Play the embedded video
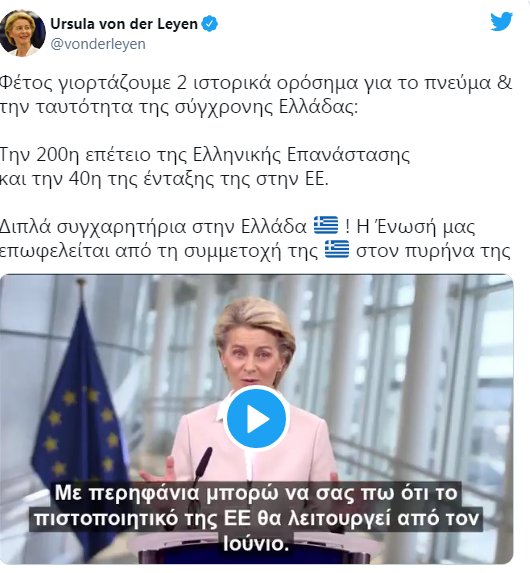The height and width of the screenshot is (573, 530). point(257,418)
